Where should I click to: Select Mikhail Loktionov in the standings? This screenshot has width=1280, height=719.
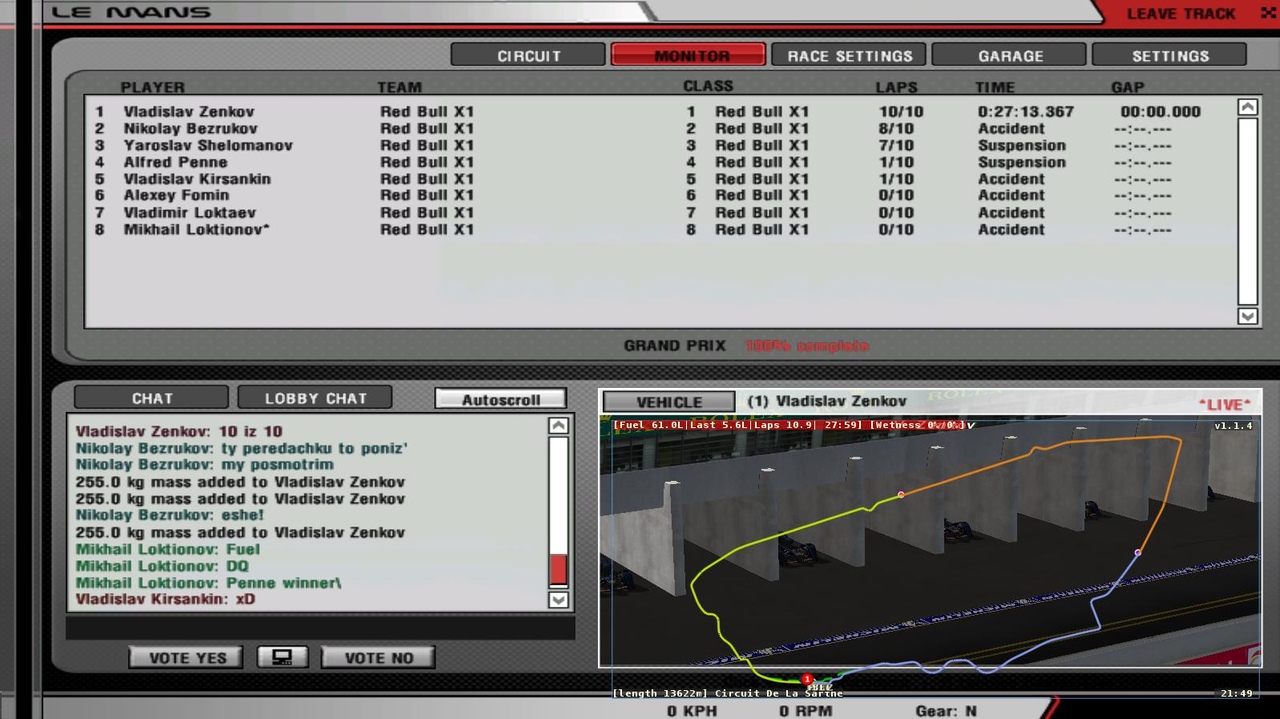[x=660, y=230]
